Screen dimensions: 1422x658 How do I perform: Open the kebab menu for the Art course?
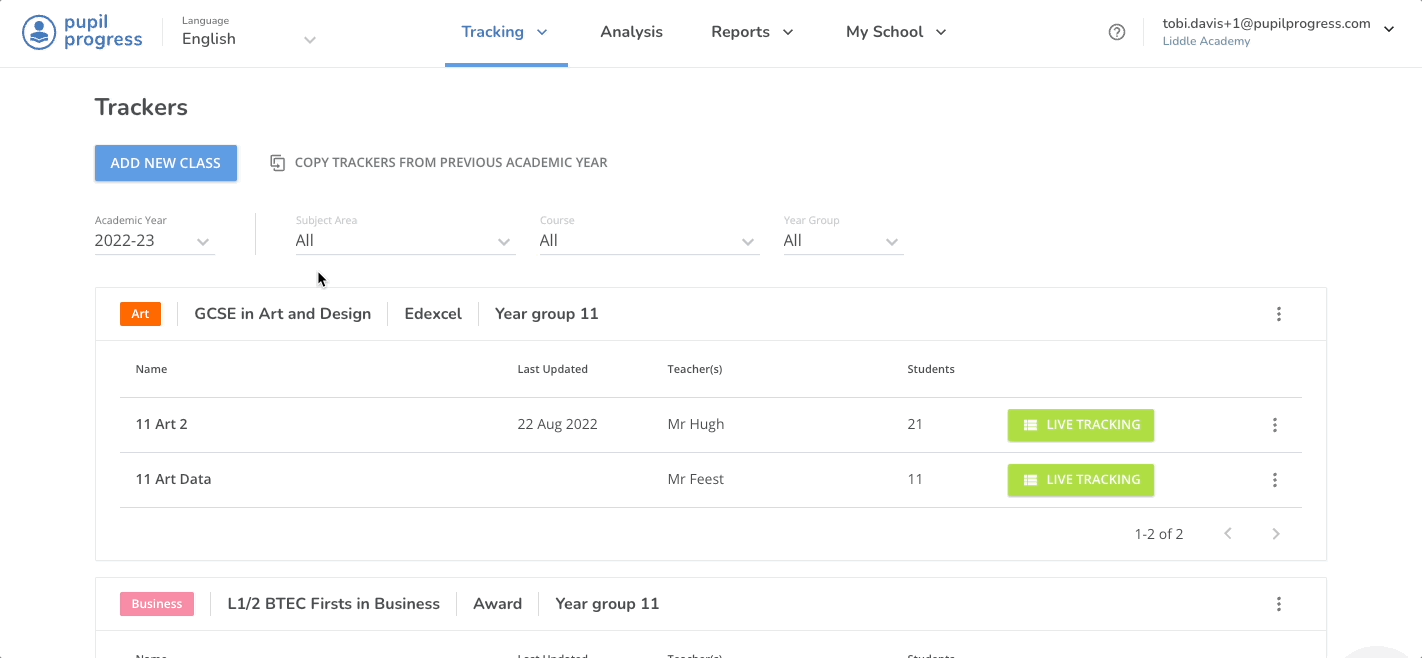coord(1279,313)
